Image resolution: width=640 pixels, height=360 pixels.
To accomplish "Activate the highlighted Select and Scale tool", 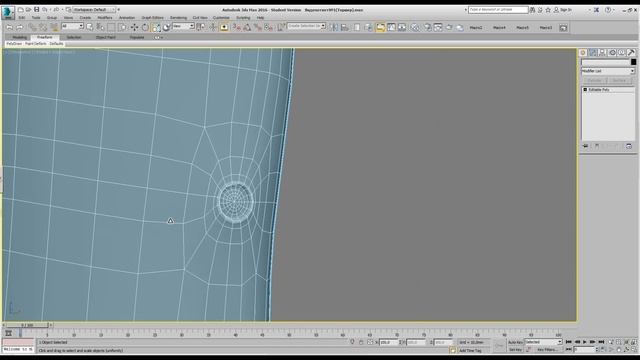I will tap(156, 27).
